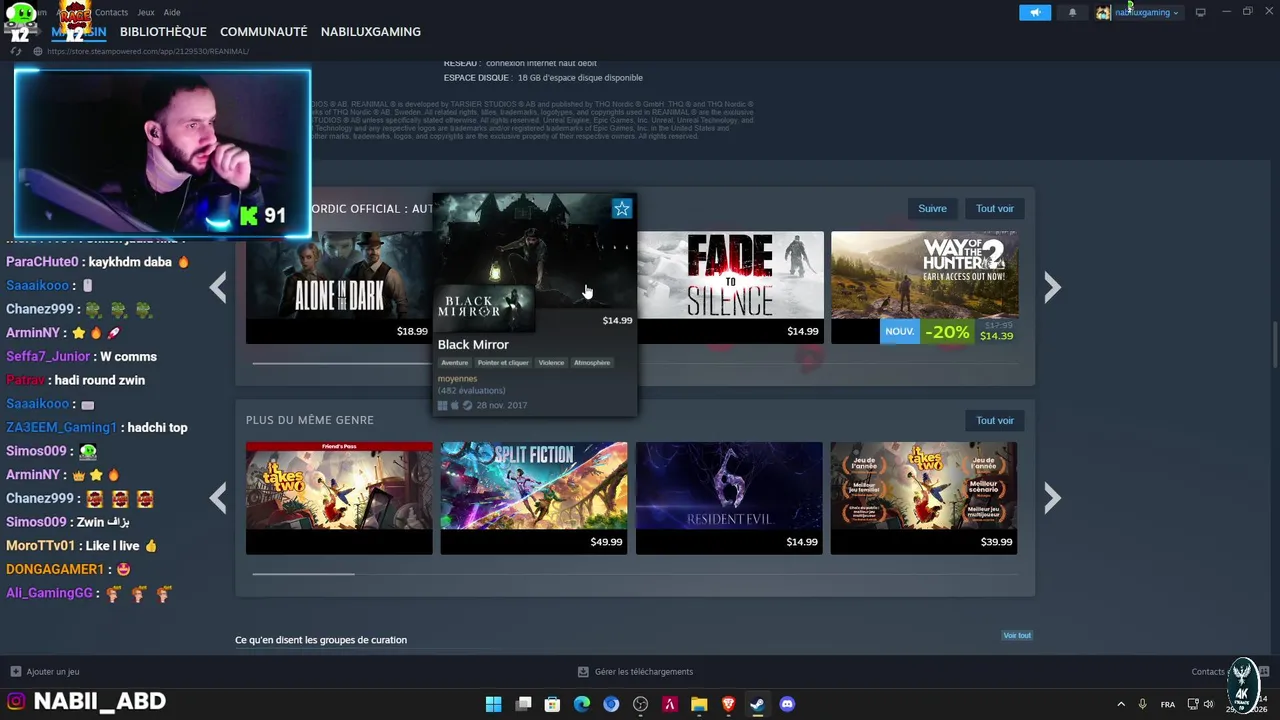Screen dimensions: 1280x720
Task: Click the page vertical scrollbar
Action: point(1275,345)
